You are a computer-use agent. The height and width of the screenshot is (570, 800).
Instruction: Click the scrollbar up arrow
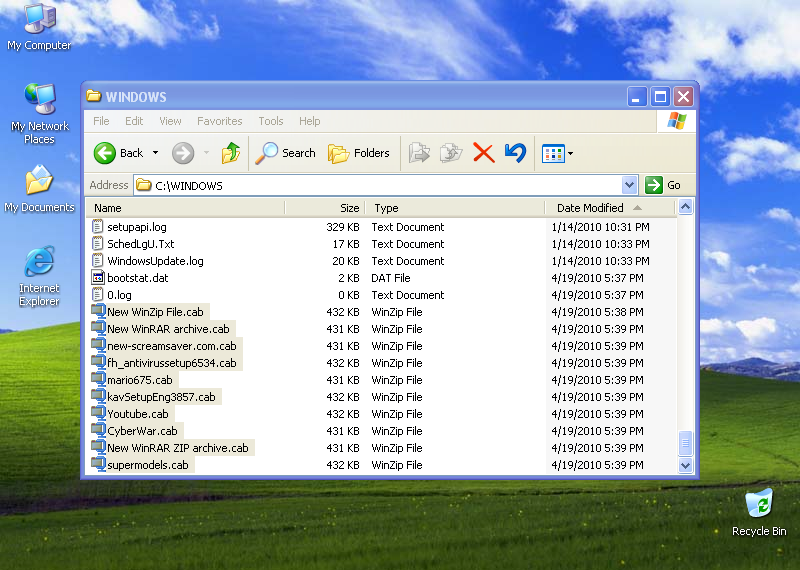685,208
